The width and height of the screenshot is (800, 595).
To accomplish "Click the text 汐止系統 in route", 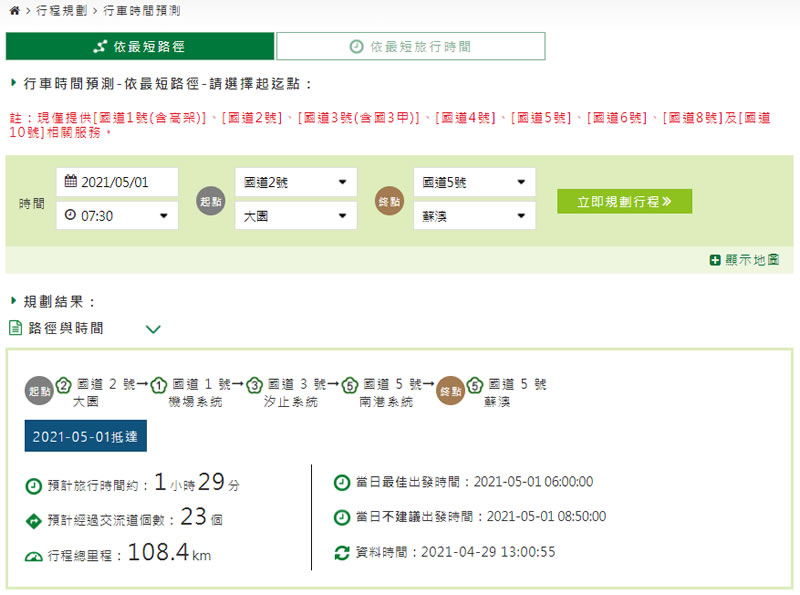I will (291, 402).
